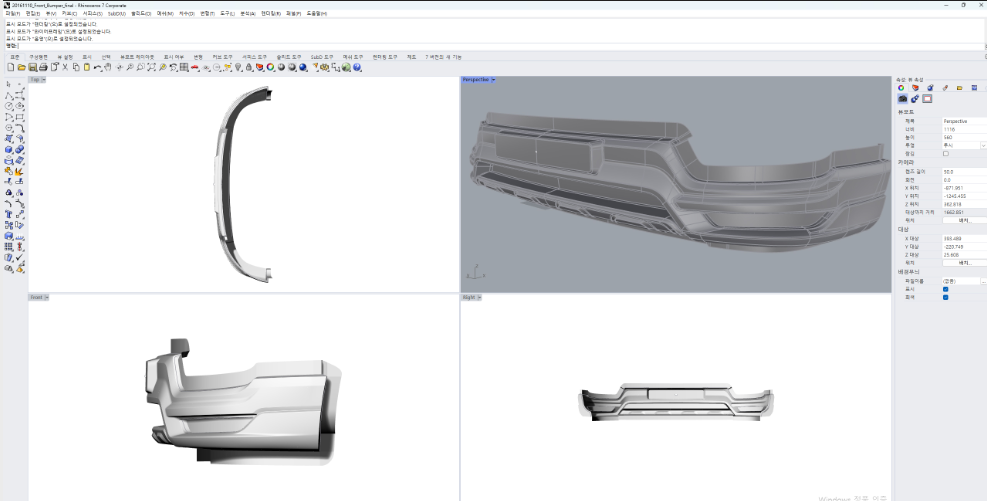Open the color wheel Materials icon

[270, 67]
